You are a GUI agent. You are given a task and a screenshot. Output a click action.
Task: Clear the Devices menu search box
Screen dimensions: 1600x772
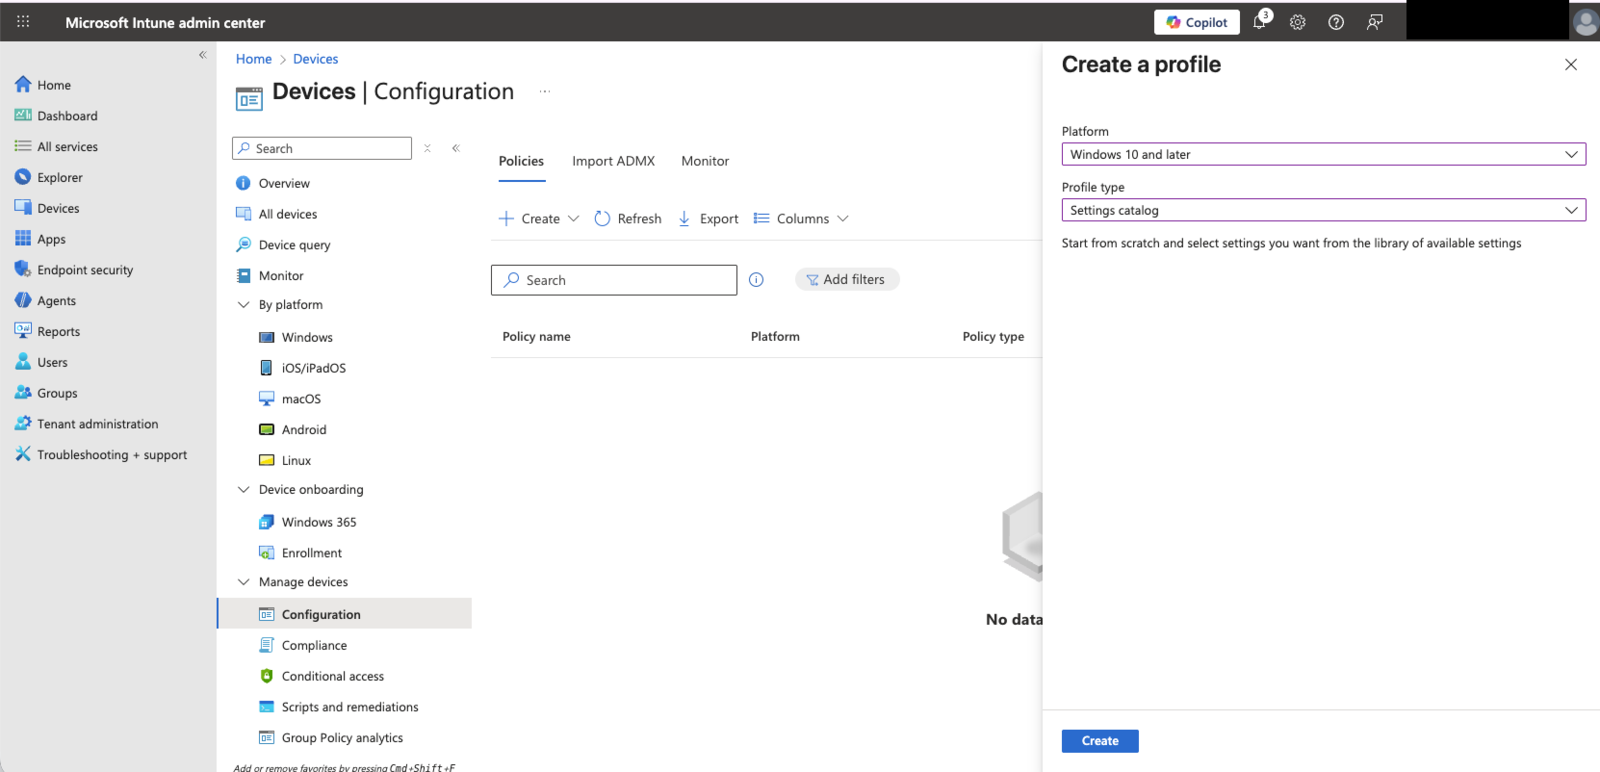(x=427, y=148)
